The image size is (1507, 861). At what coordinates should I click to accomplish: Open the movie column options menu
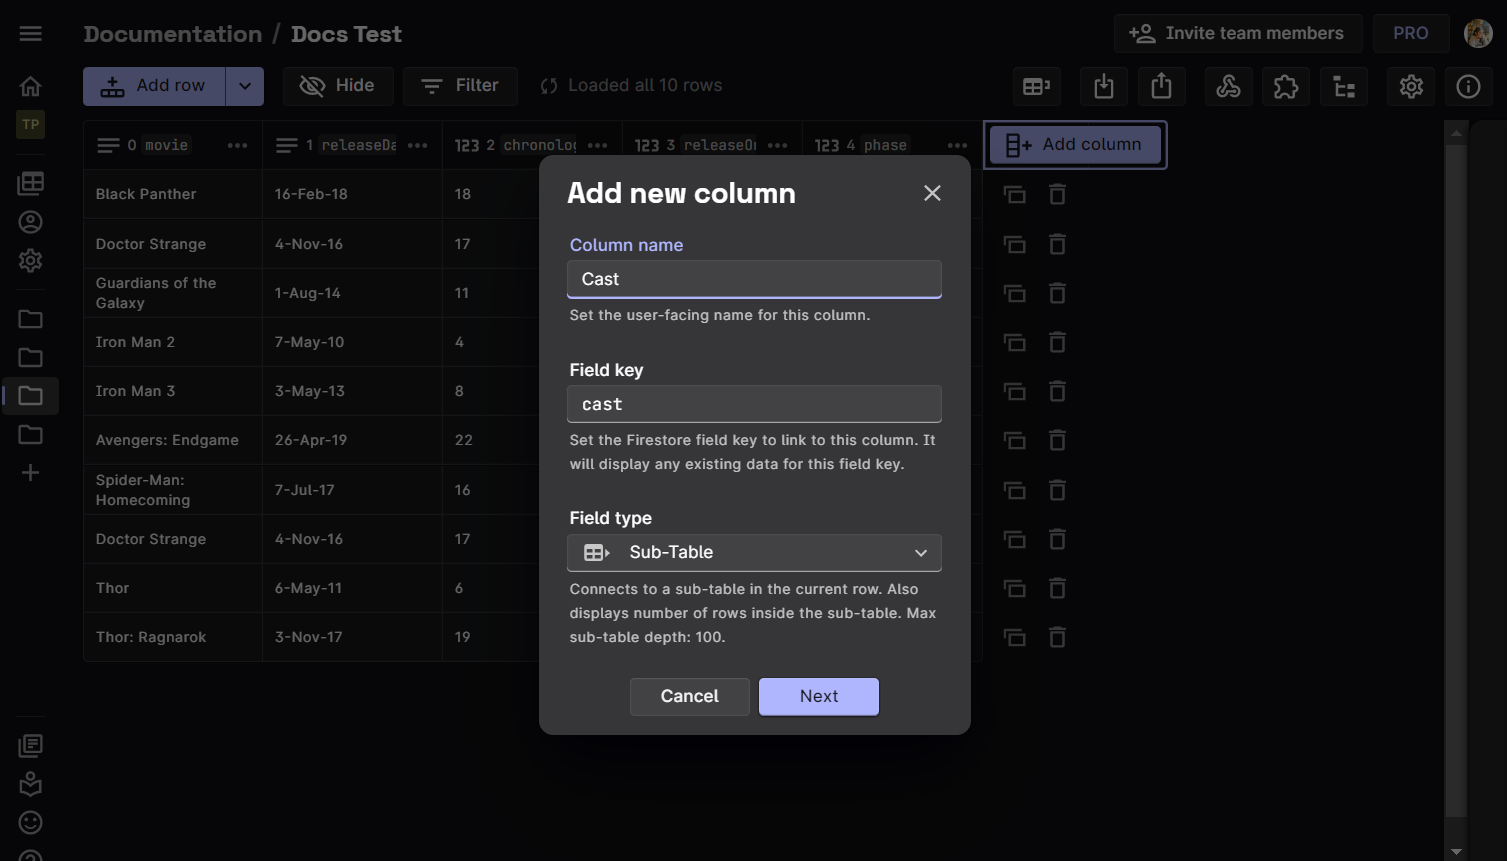pos(237,145)
